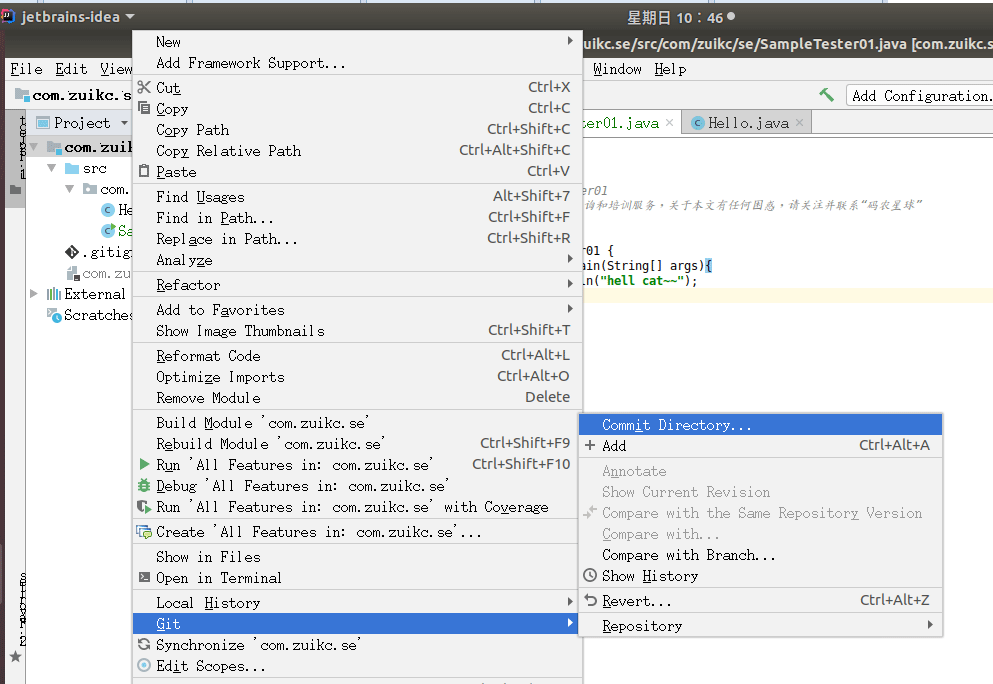Click the Open in Terminal icon
This screenshot has width=993, height=684.
point(144,576)
